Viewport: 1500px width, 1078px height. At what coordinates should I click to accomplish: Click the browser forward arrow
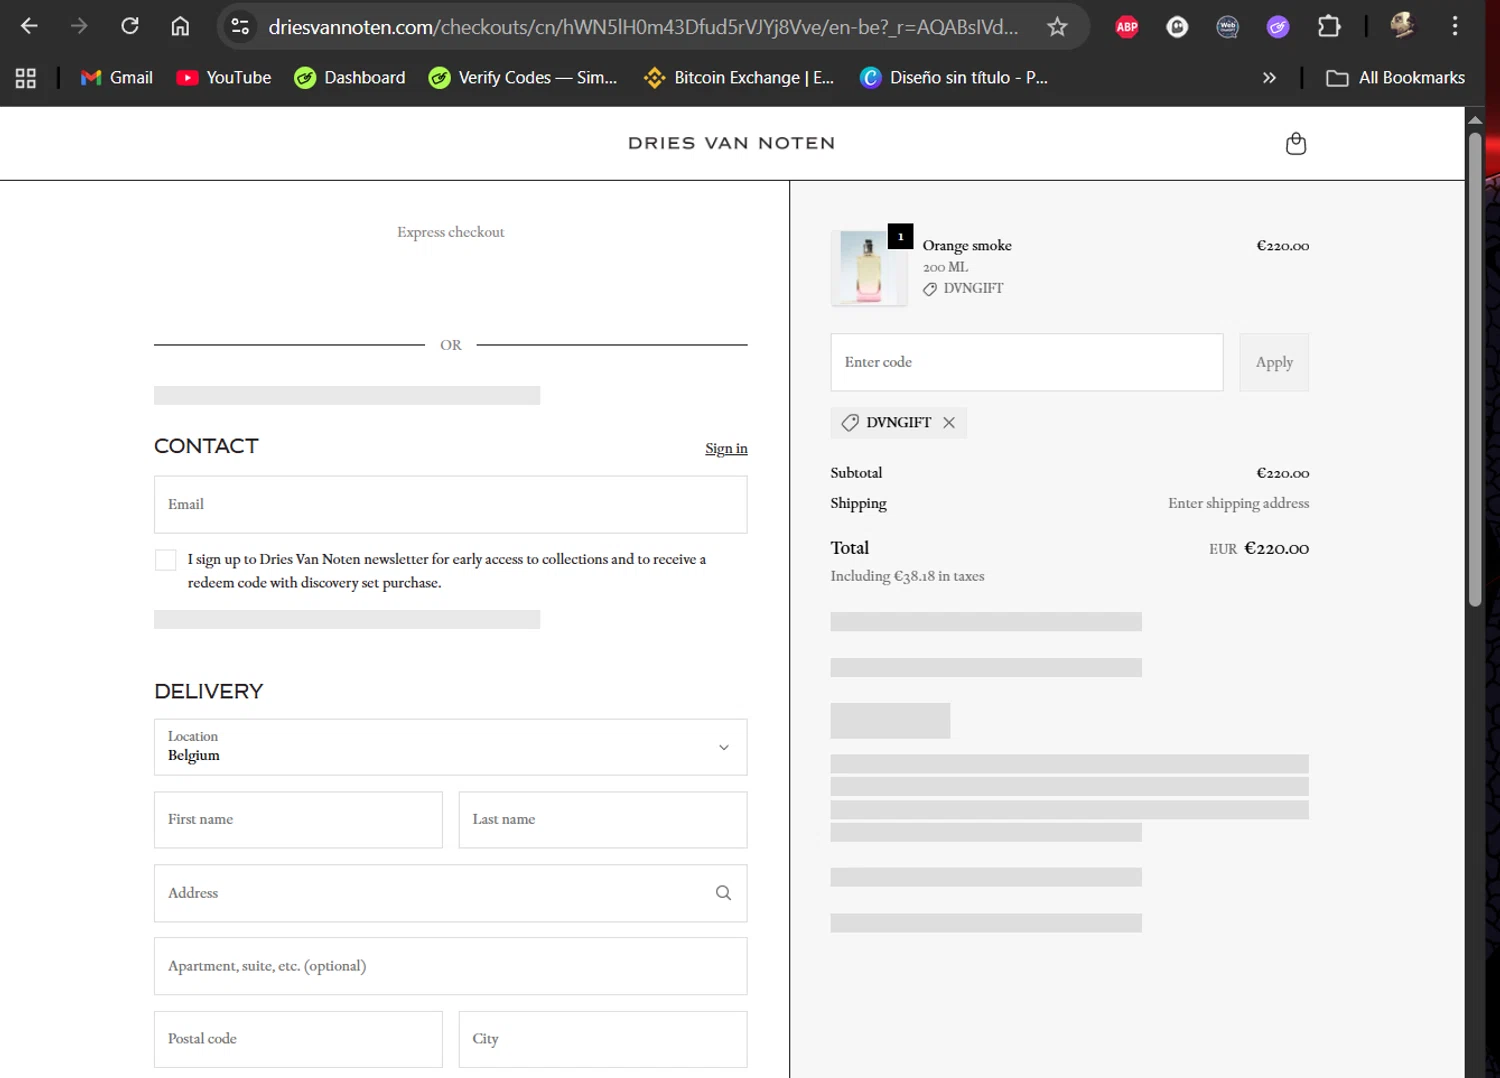[x=79, y=26]
